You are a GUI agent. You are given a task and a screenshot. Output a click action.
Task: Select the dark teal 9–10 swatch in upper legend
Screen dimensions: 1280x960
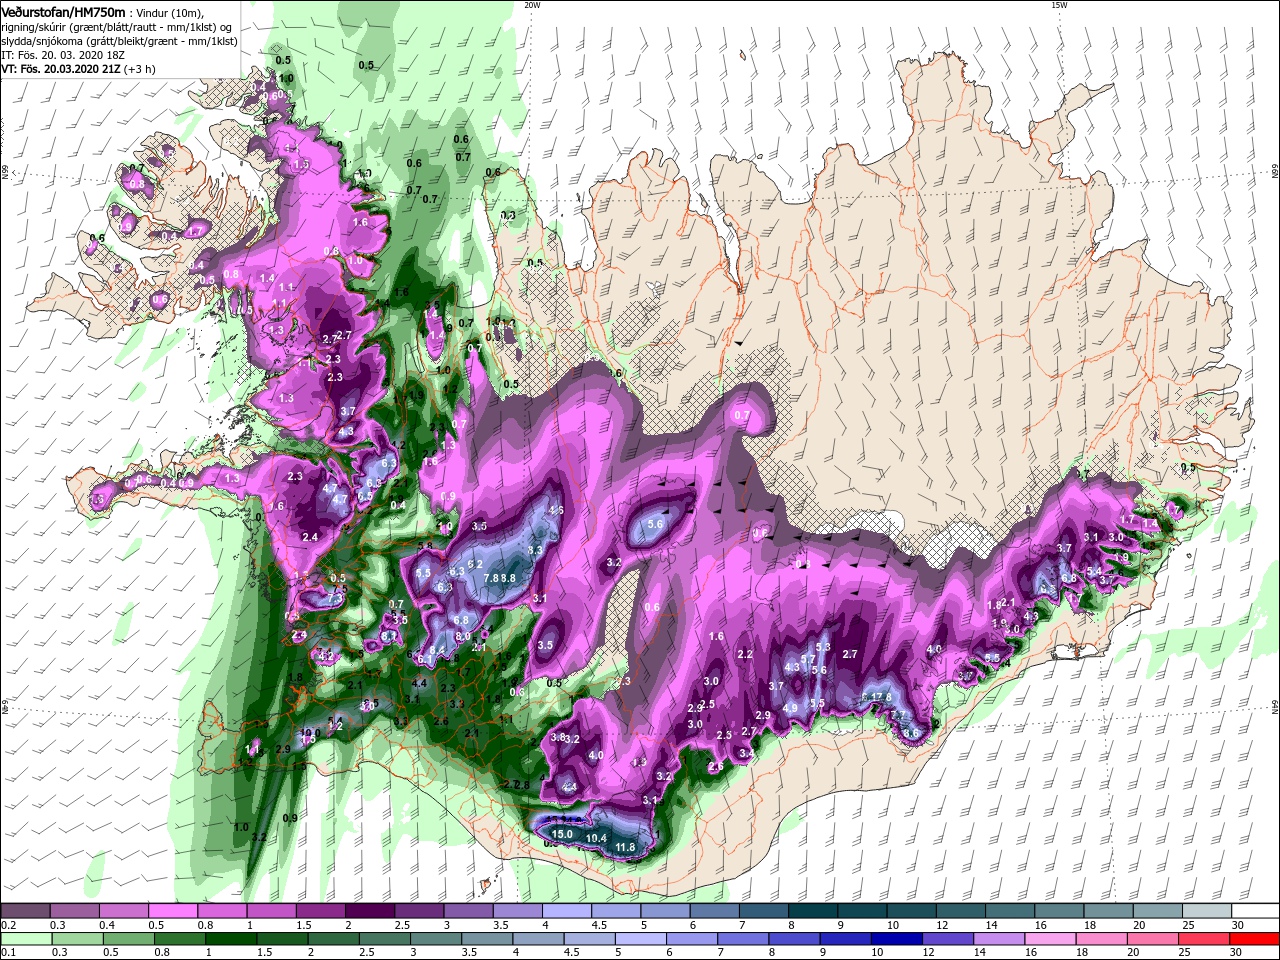click(x=860, y=911)
